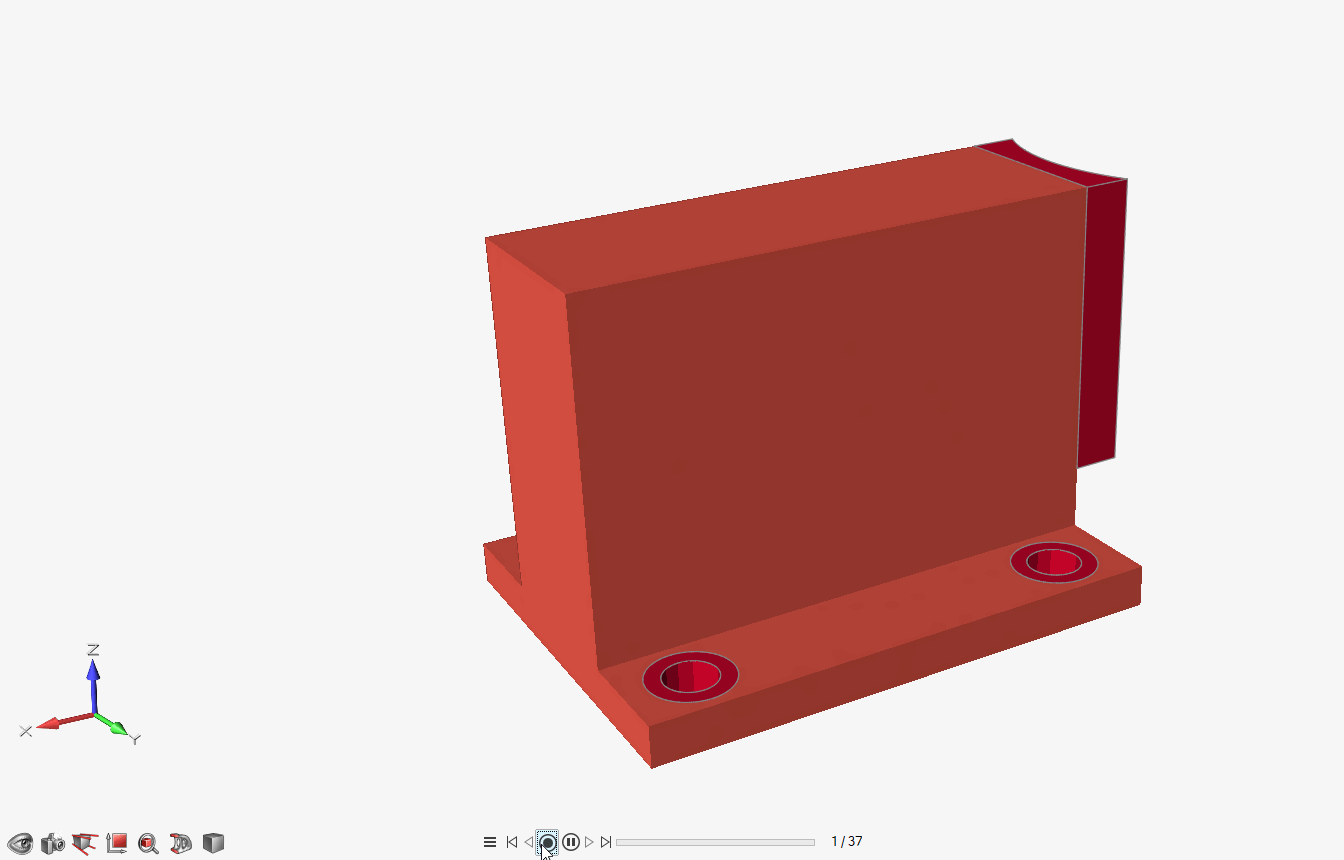Jump to the first animation frame
This screenshot has height=860, width=1344.
pos(511,842)
